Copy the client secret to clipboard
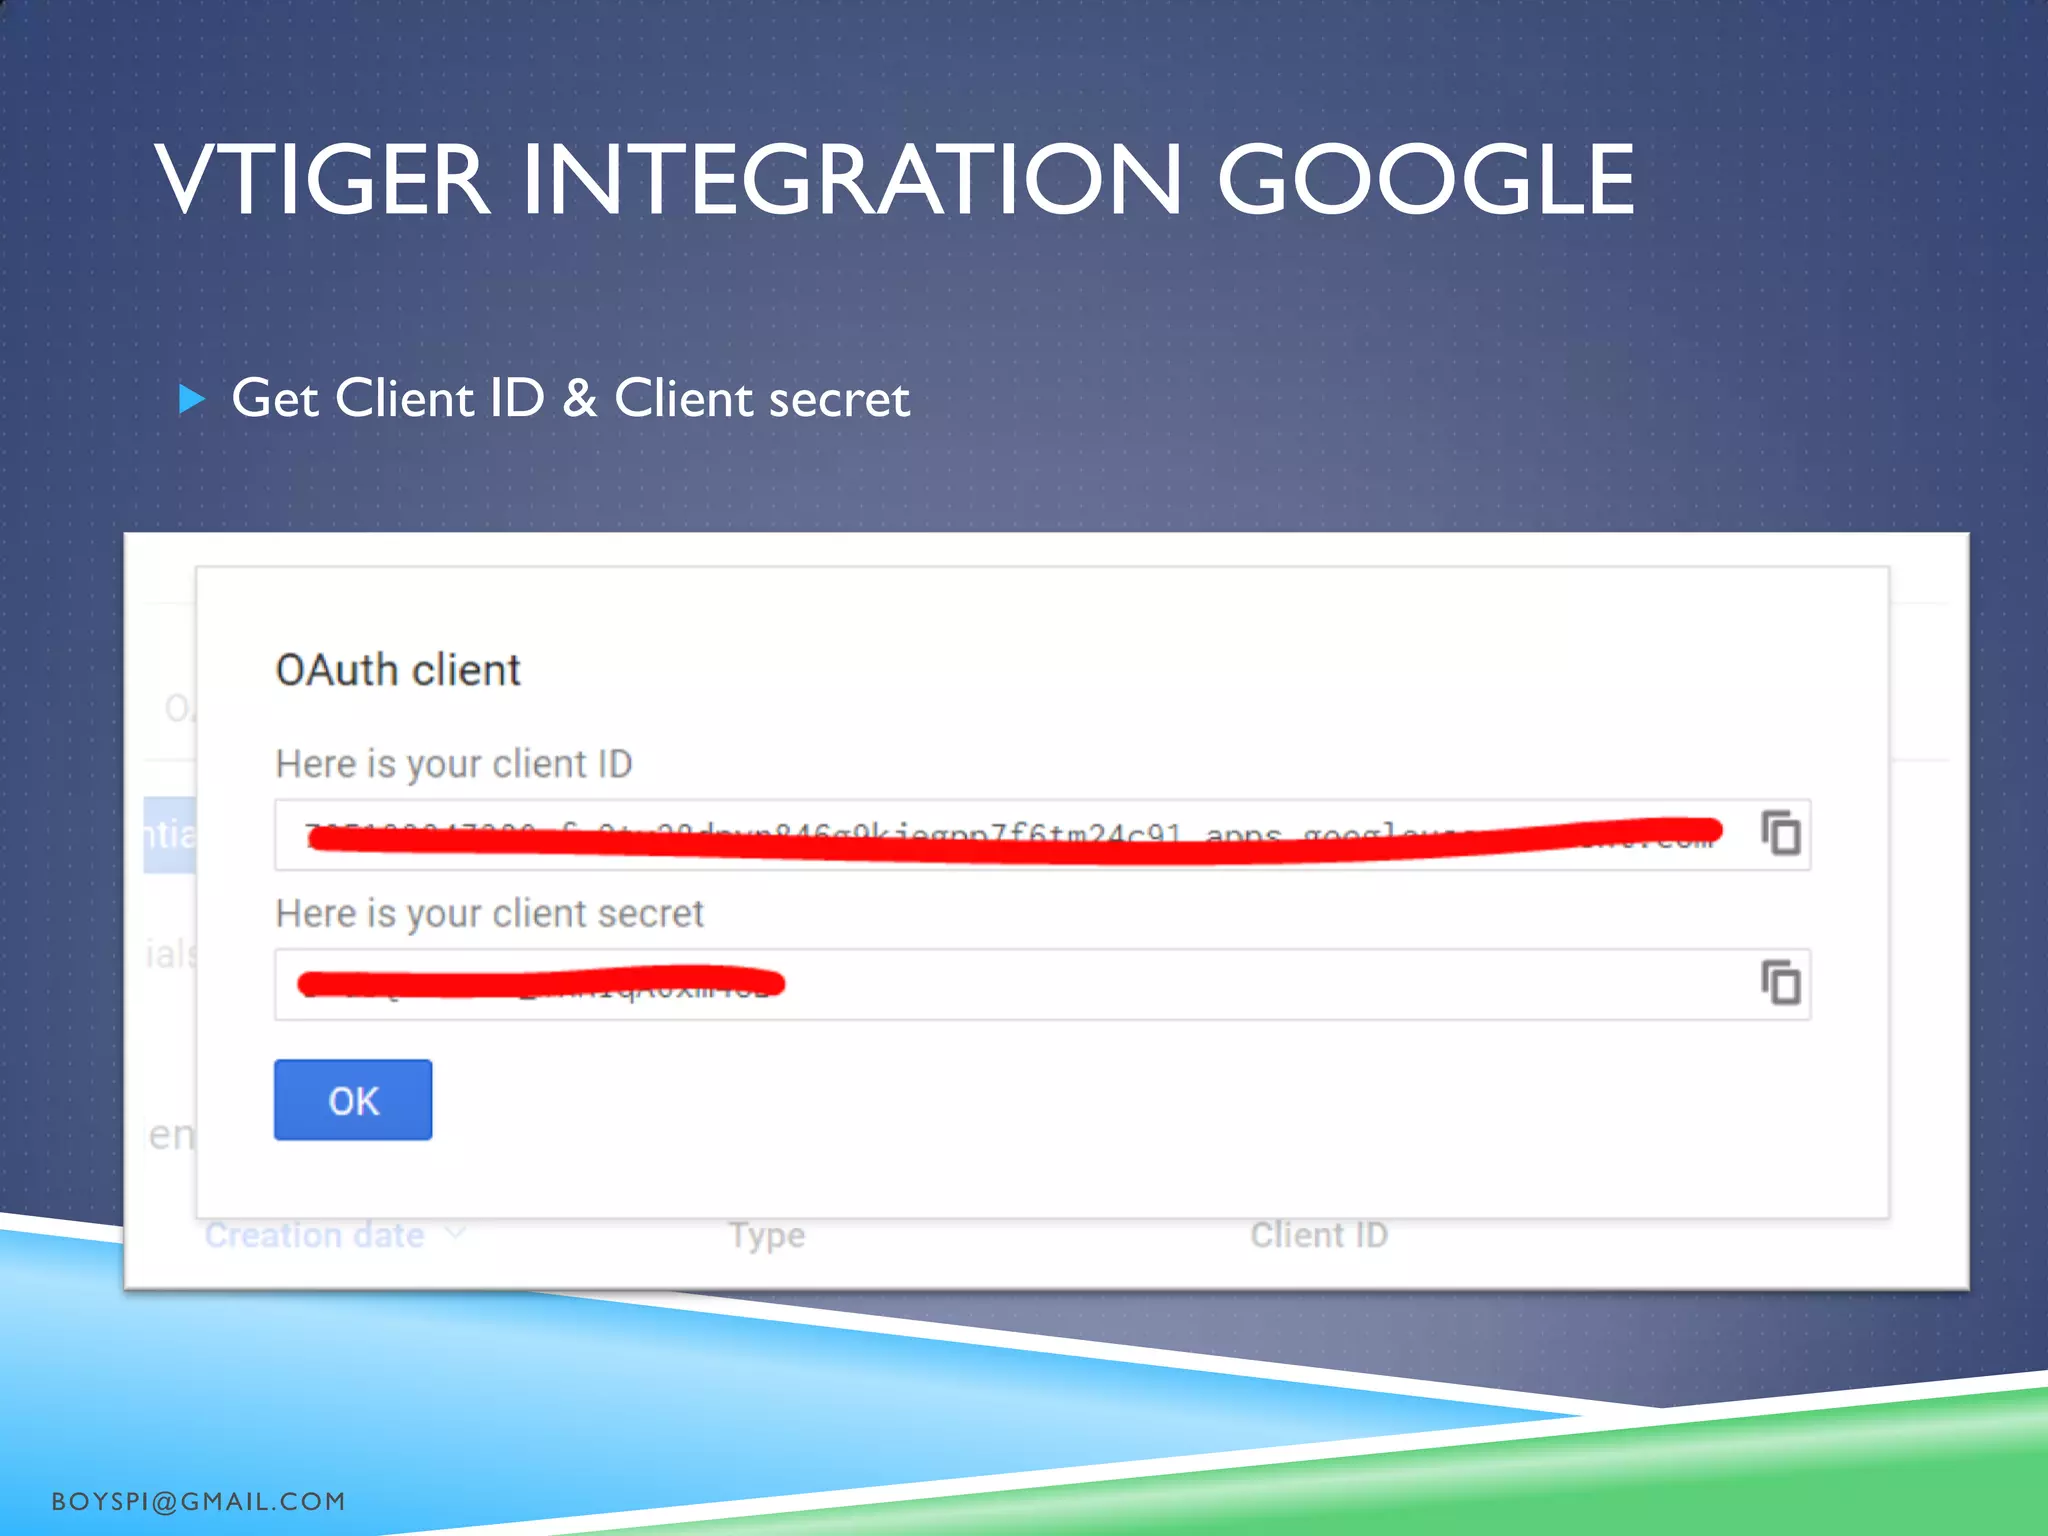2048x1536 pixels. [1781, 982]
